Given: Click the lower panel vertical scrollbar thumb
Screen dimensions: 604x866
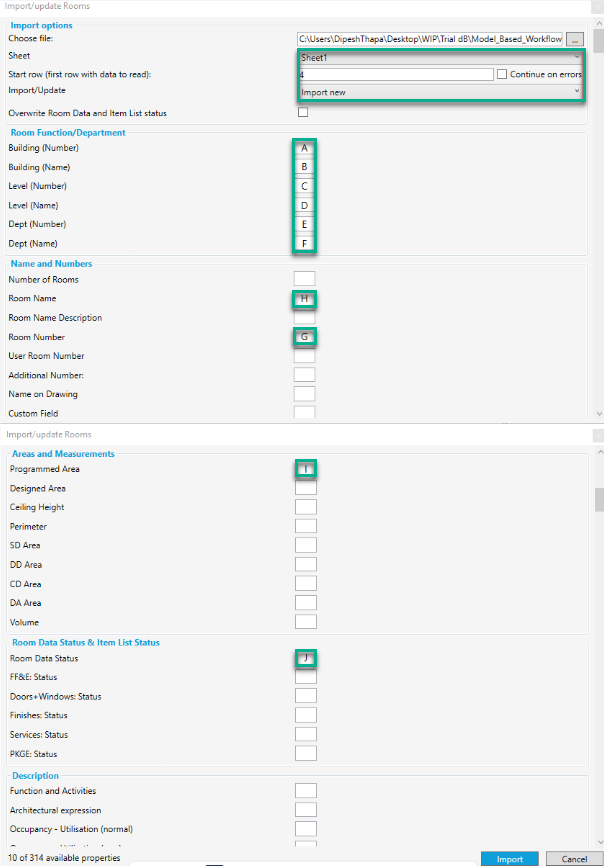Looking at the screenshot, I should [598, 497].
